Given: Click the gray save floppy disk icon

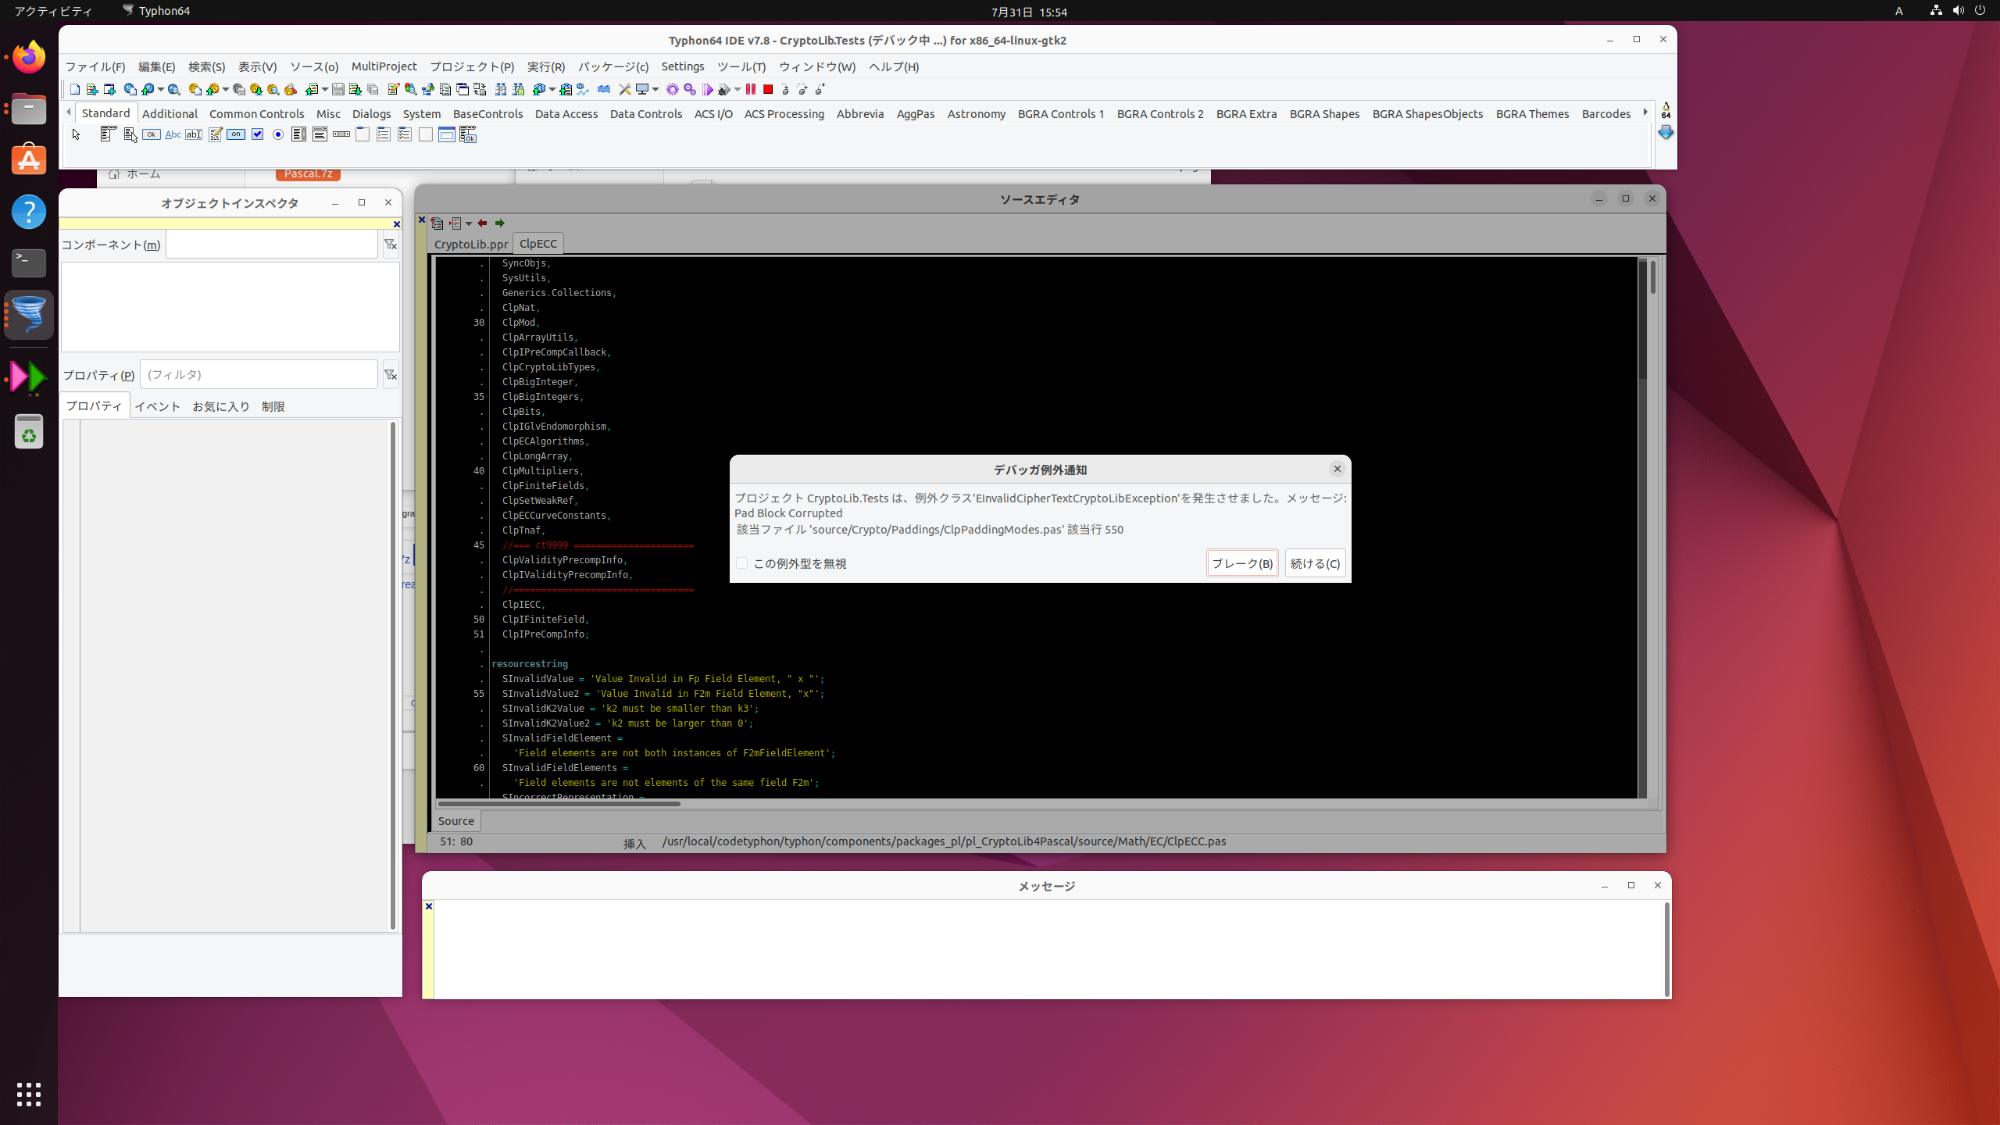Looking at the screenshot, I should [338, 89].
